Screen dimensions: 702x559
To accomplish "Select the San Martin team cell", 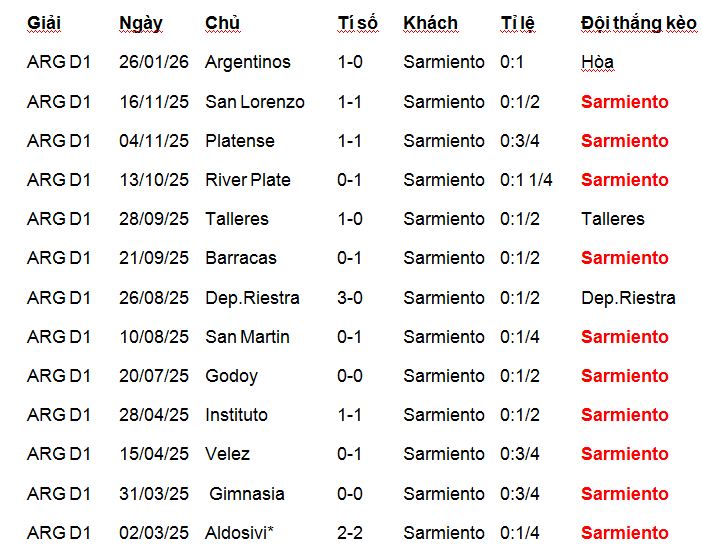I will [x=247, y=337].
